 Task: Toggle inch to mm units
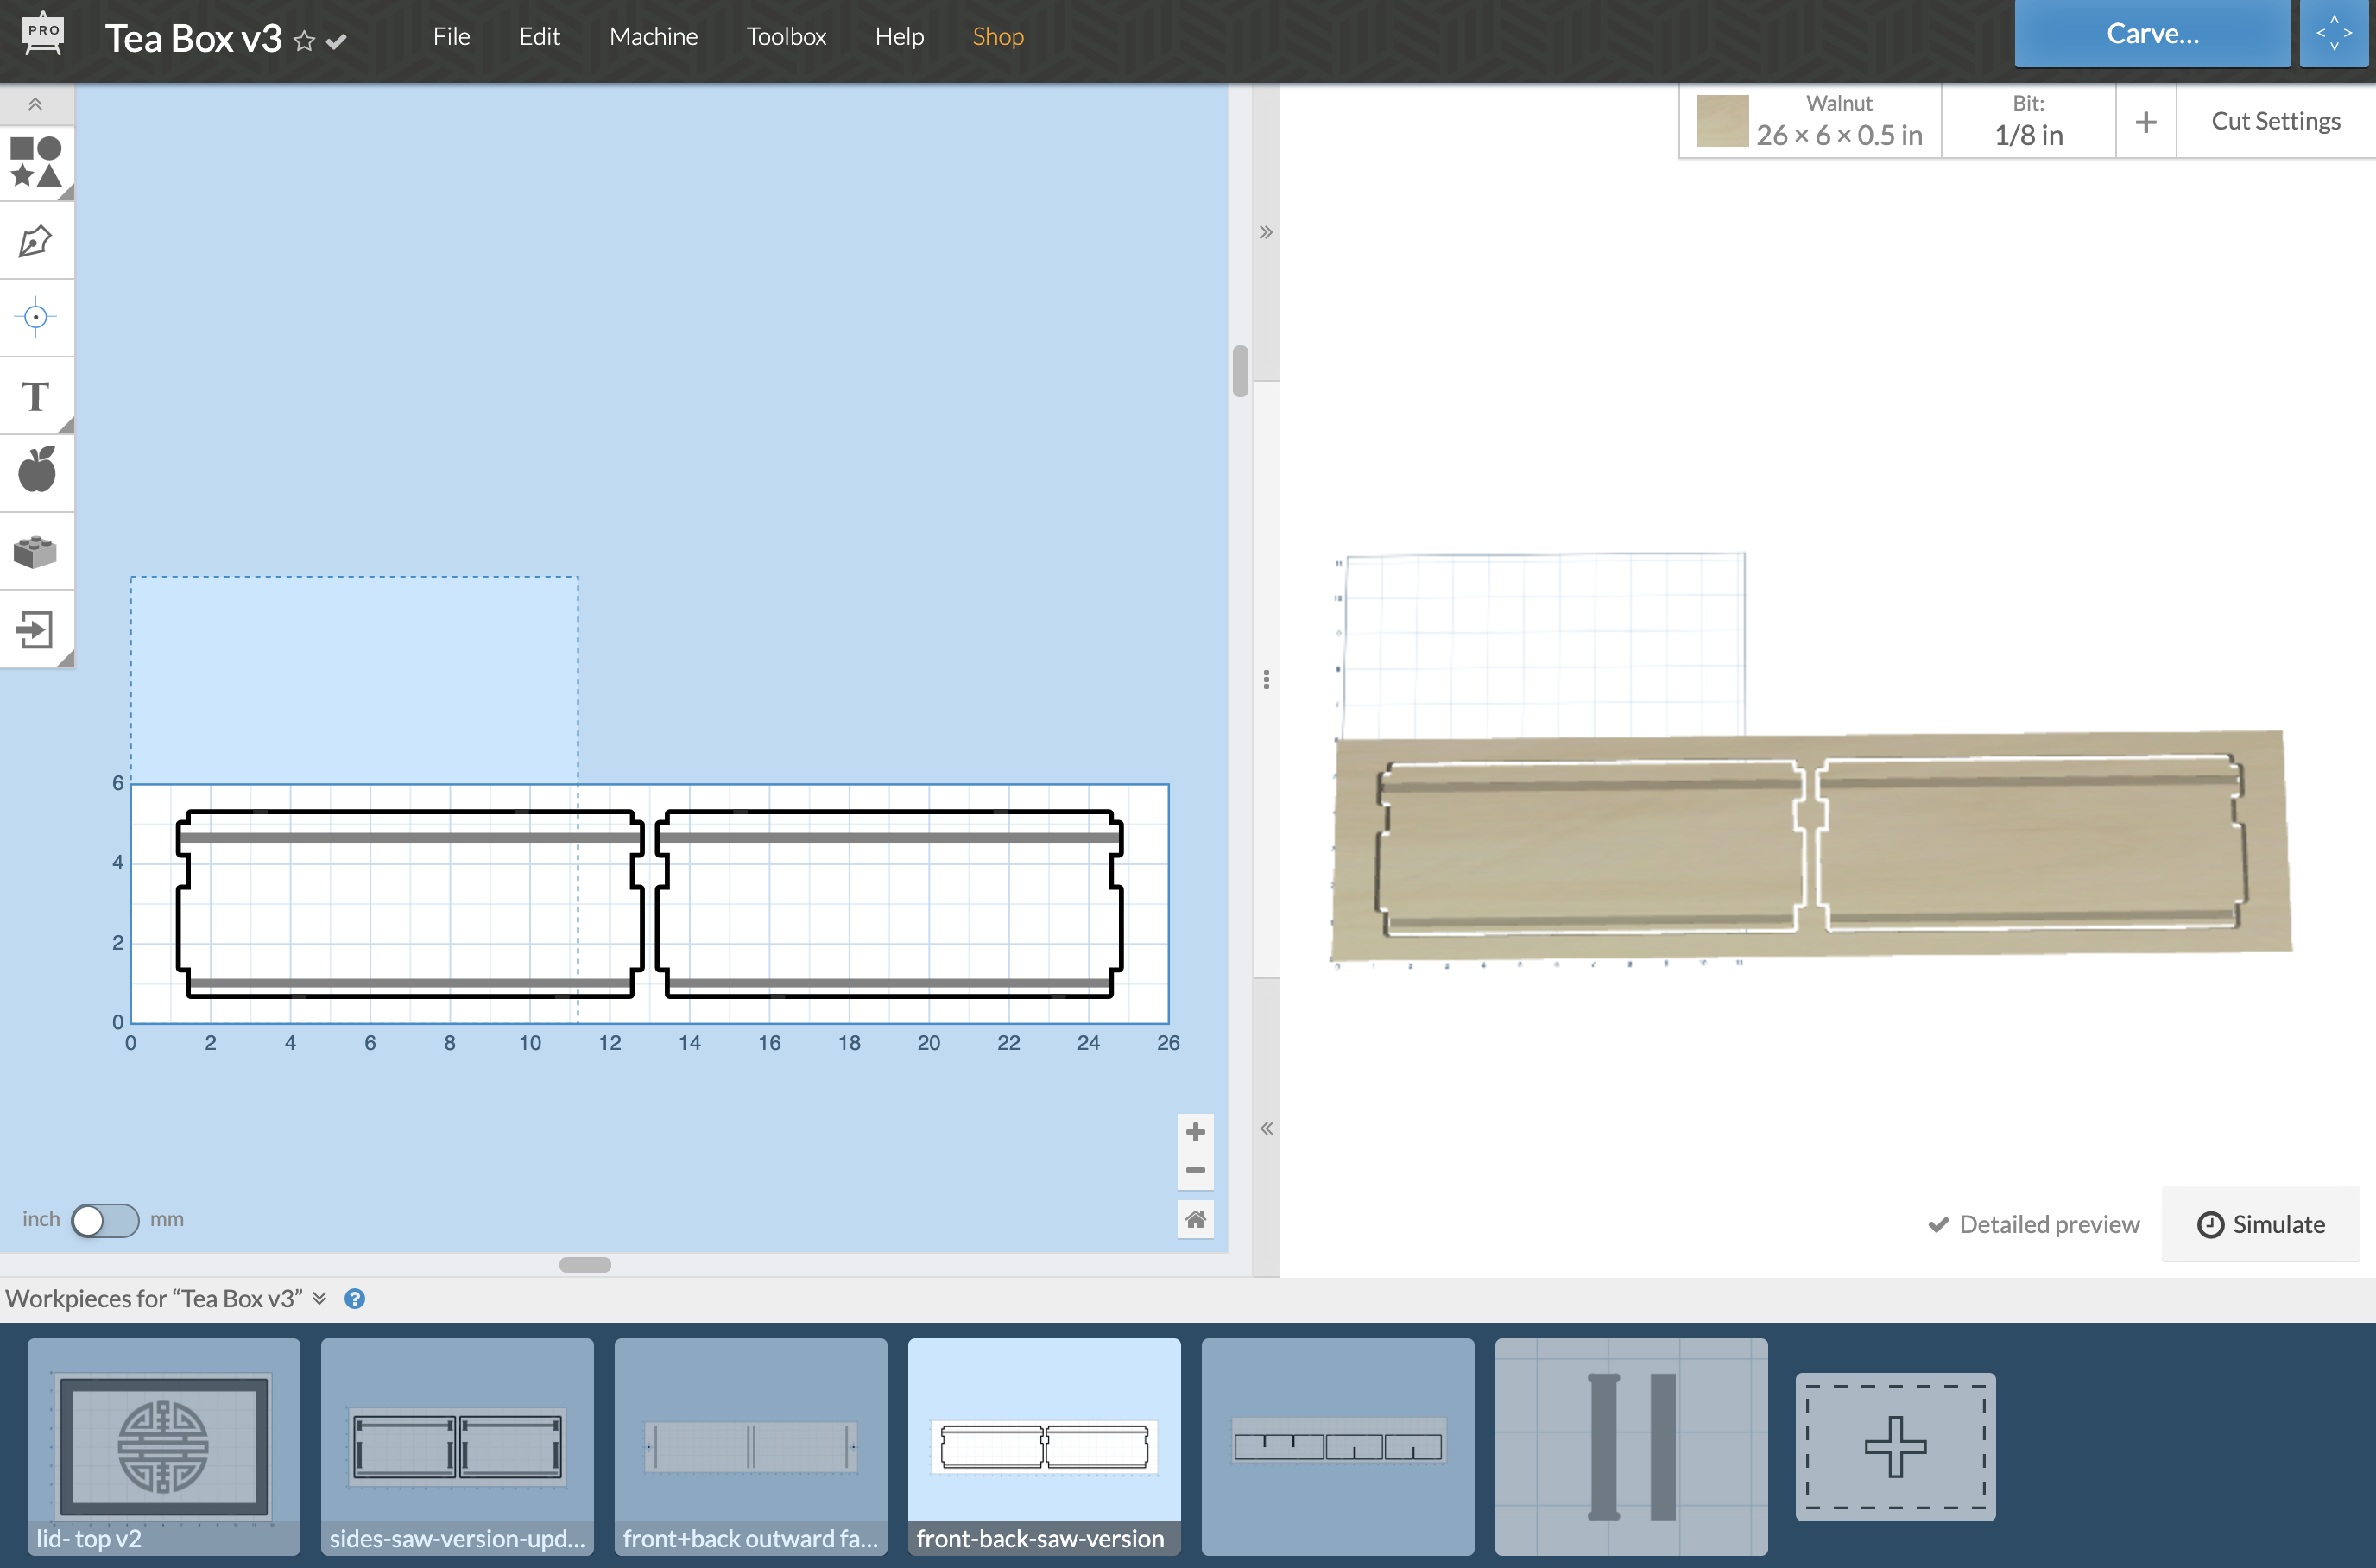[x=105, y=1220]
